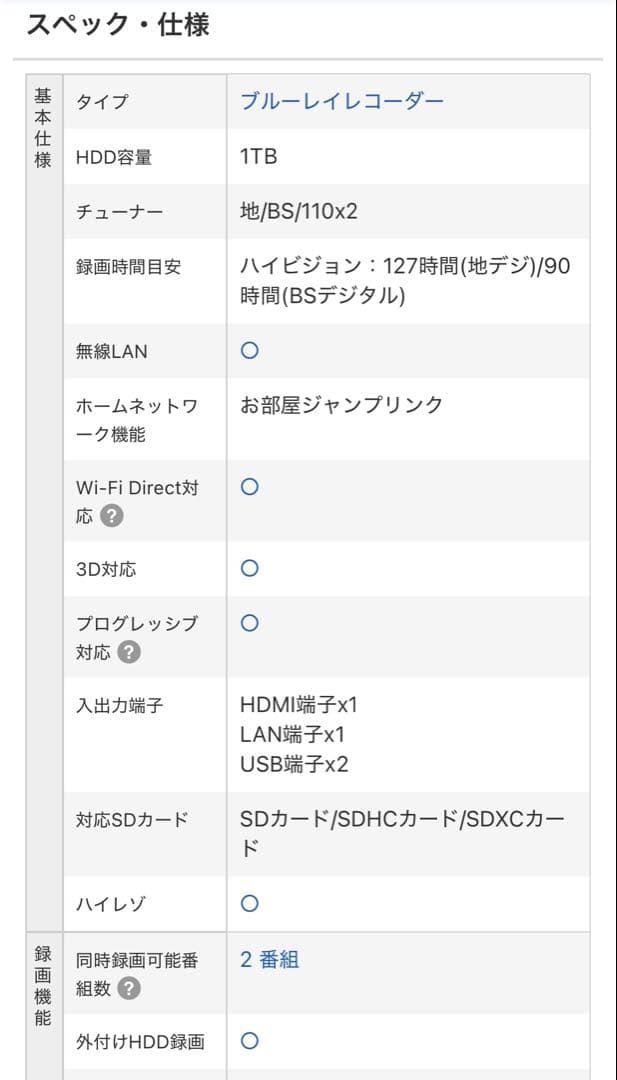The image size is (617, 1080).
Task: Click the チューナー row label
Action: click(119, 212)
